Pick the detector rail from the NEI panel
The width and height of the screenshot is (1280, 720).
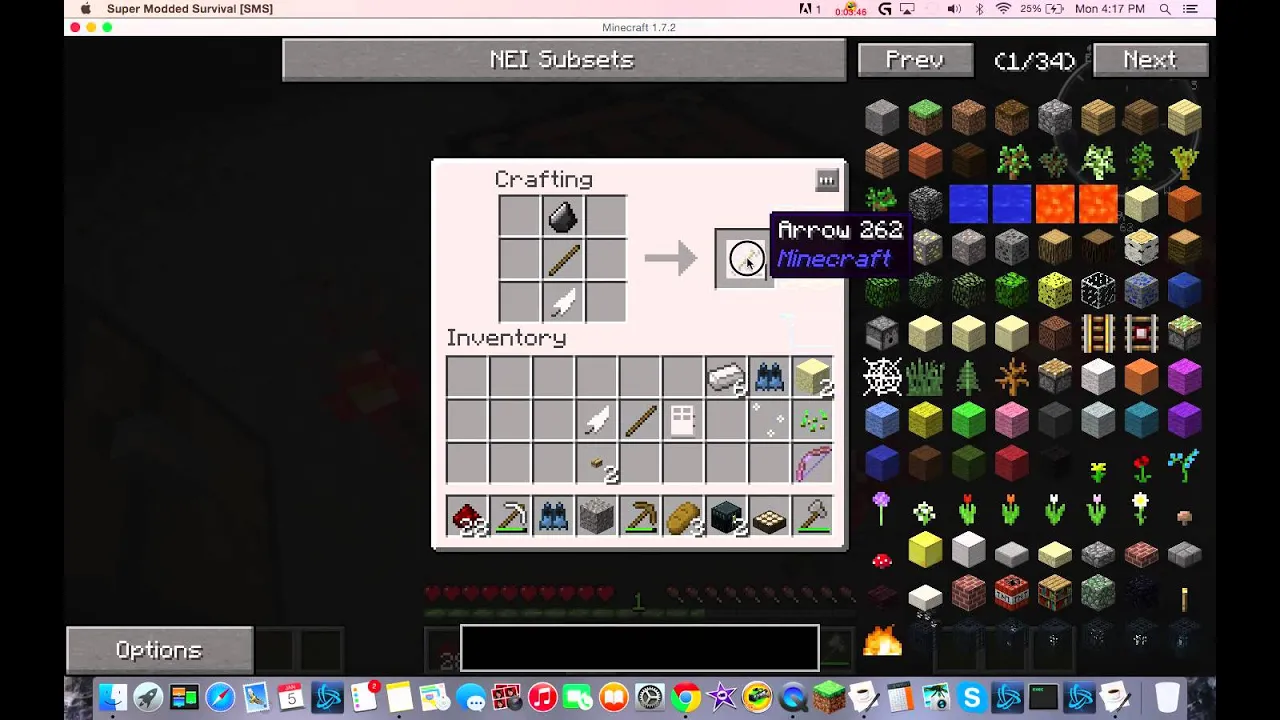click(x=1141, y=333)
